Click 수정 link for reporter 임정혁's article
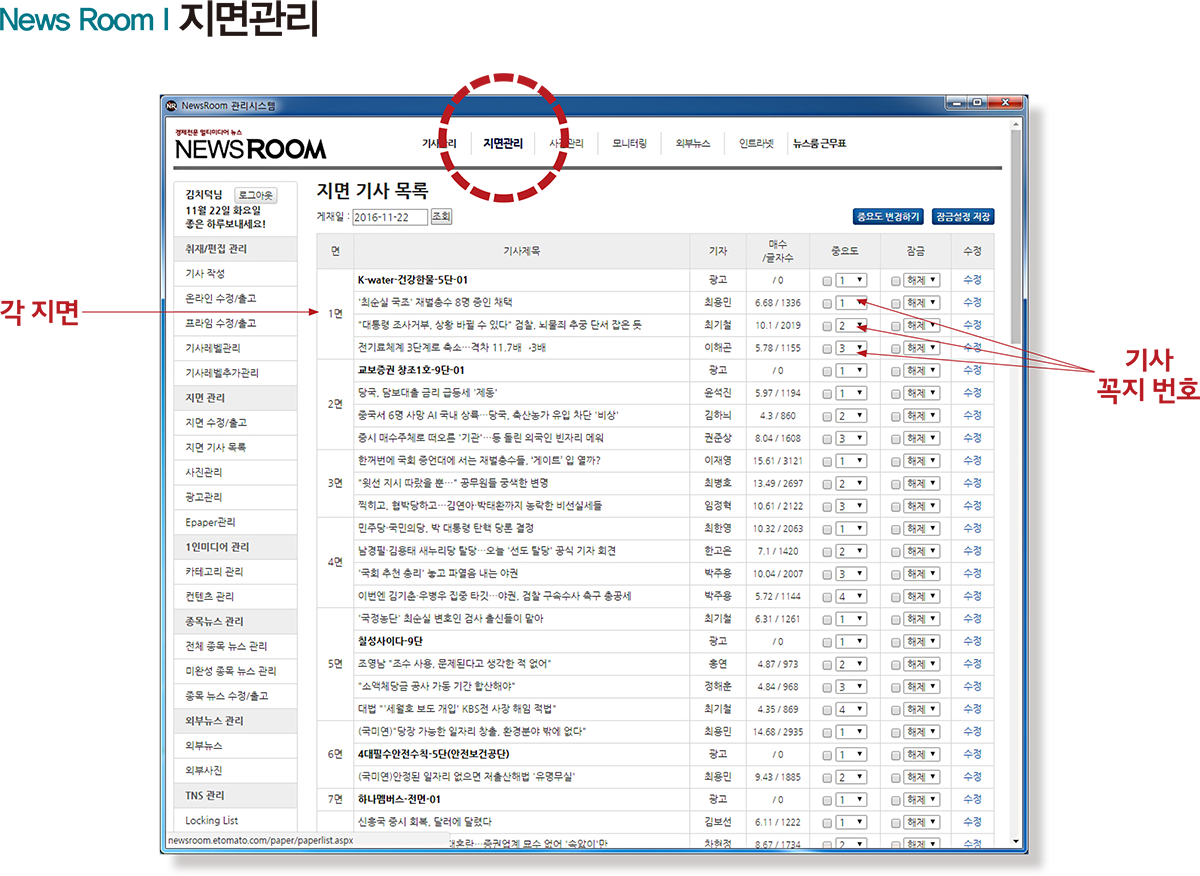The image size is (1200, 876). point(972,506)
